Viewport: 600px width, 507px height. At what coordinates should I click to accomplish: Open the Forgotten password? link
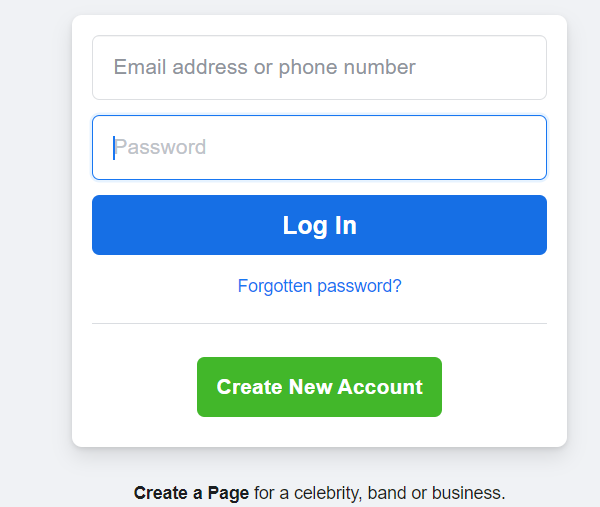coord(319,286)
